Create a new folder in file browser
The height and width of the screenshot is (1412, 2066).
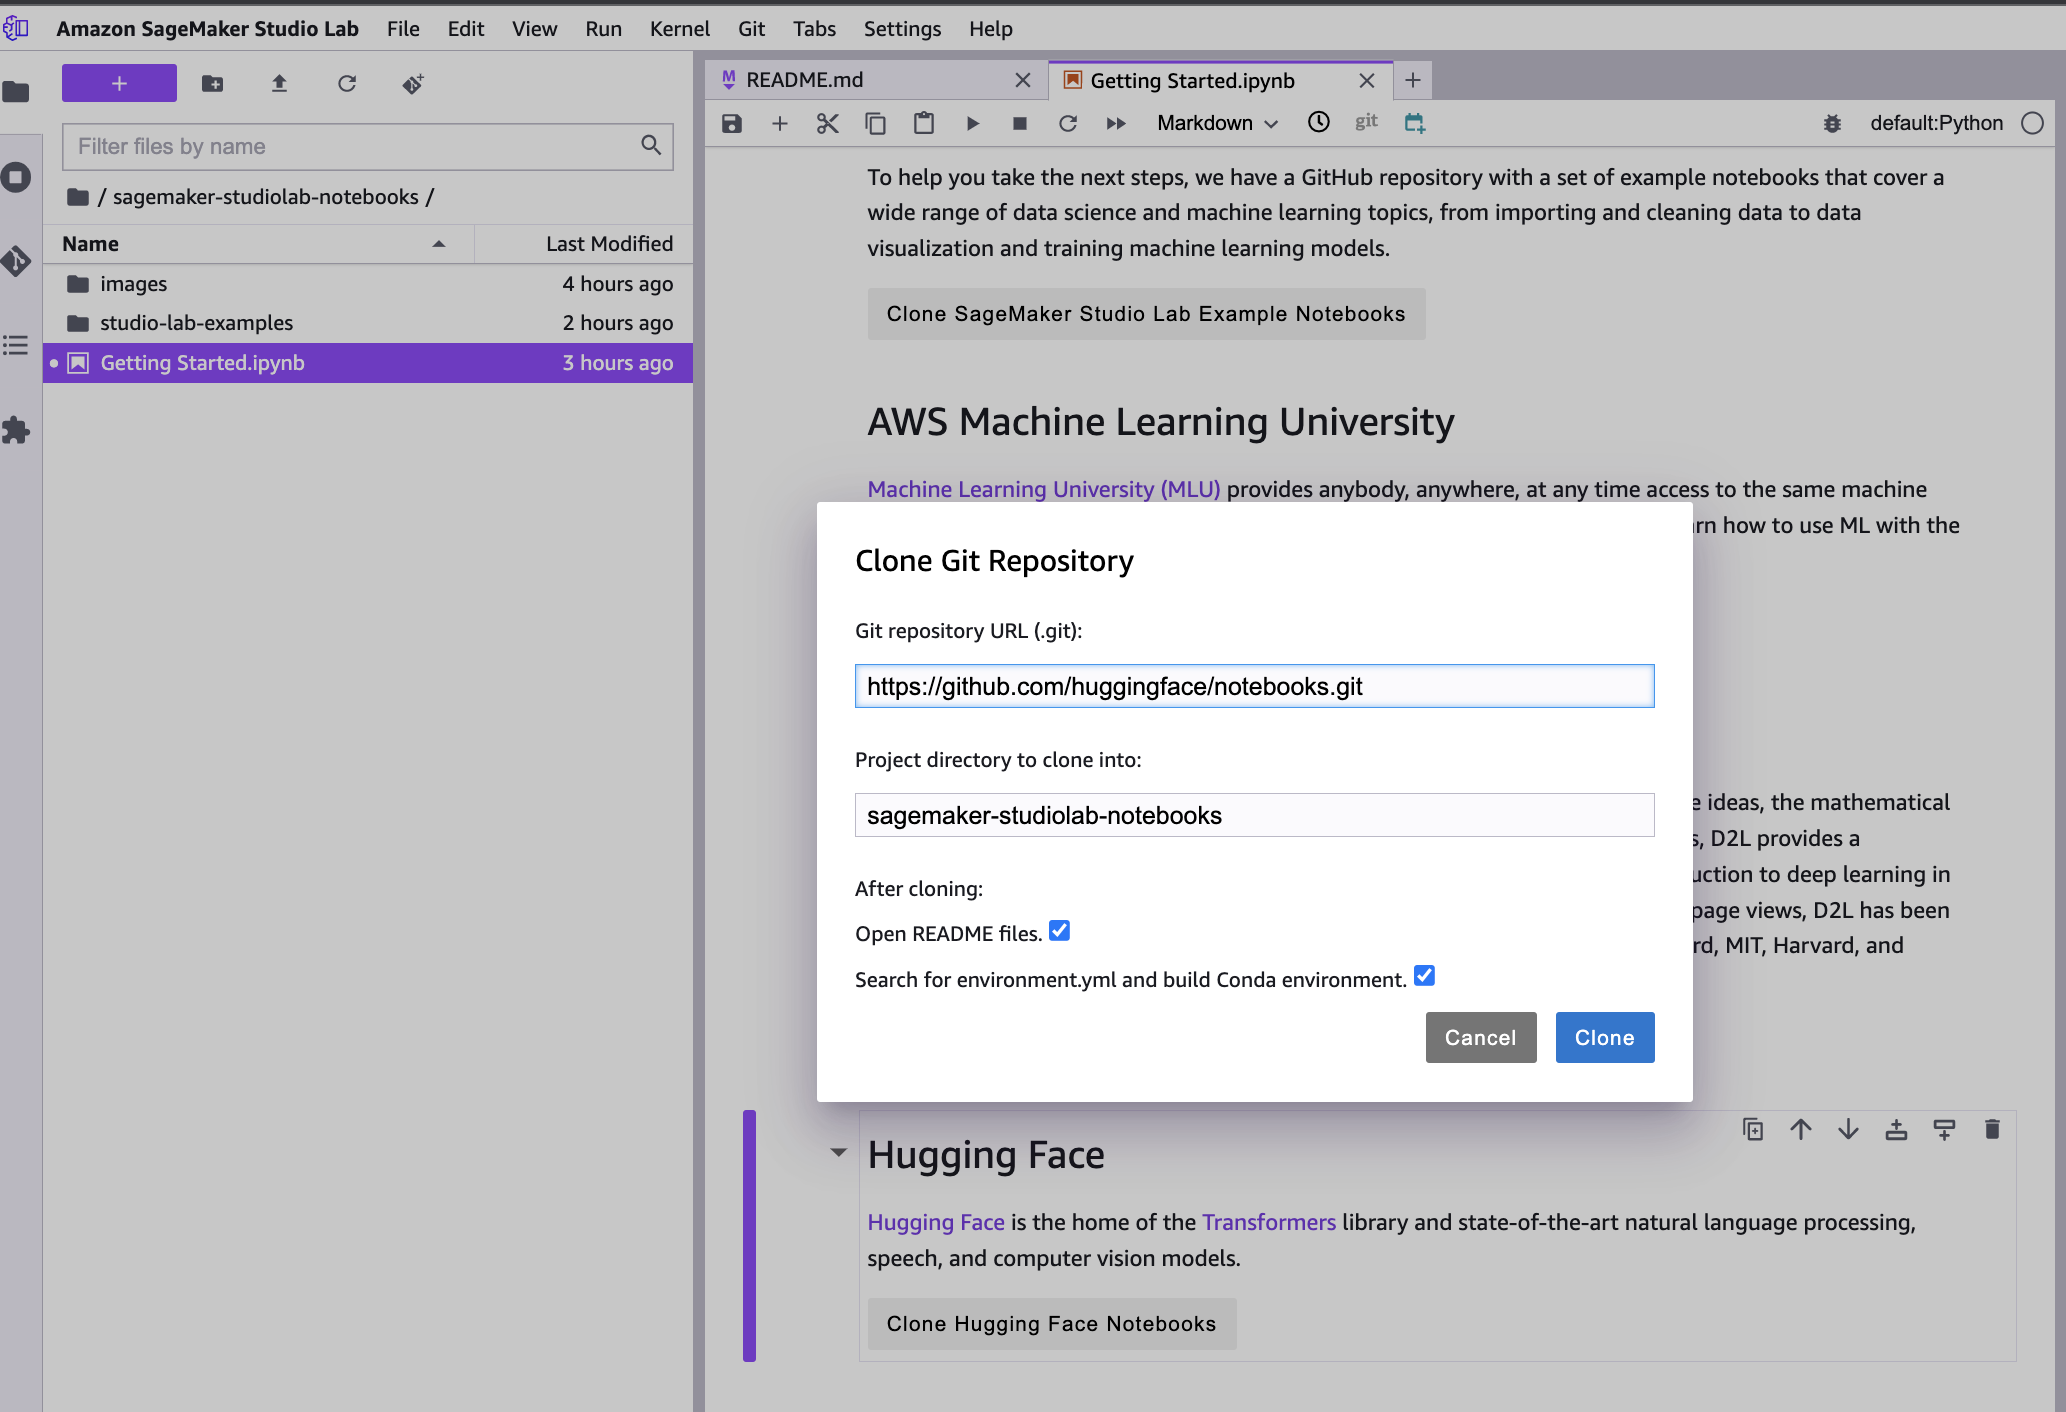point(212,84)
